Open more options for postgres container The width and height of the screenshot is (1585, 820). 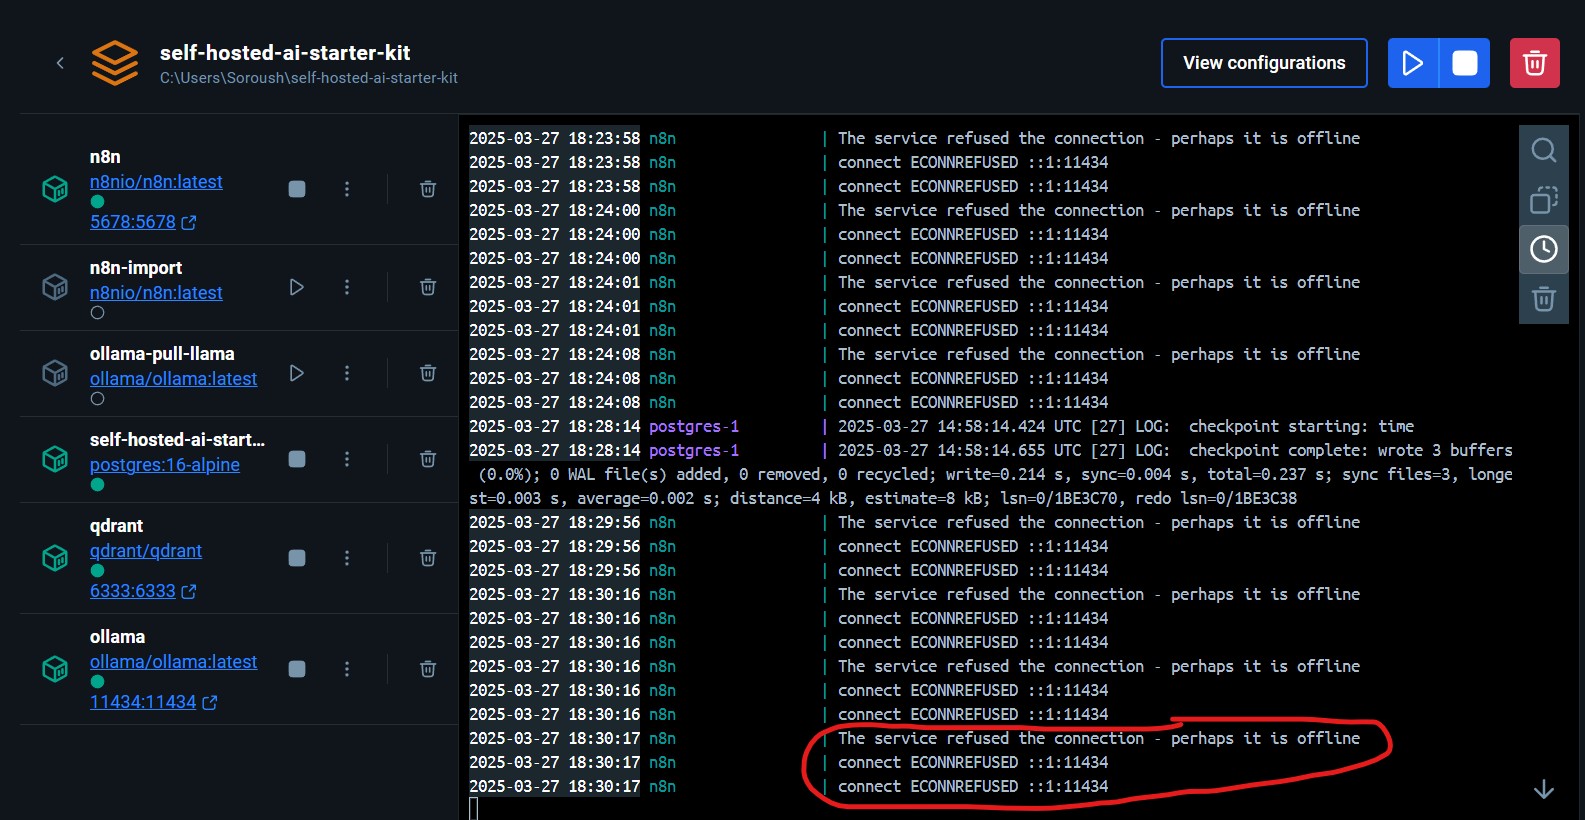pos(347,459)
